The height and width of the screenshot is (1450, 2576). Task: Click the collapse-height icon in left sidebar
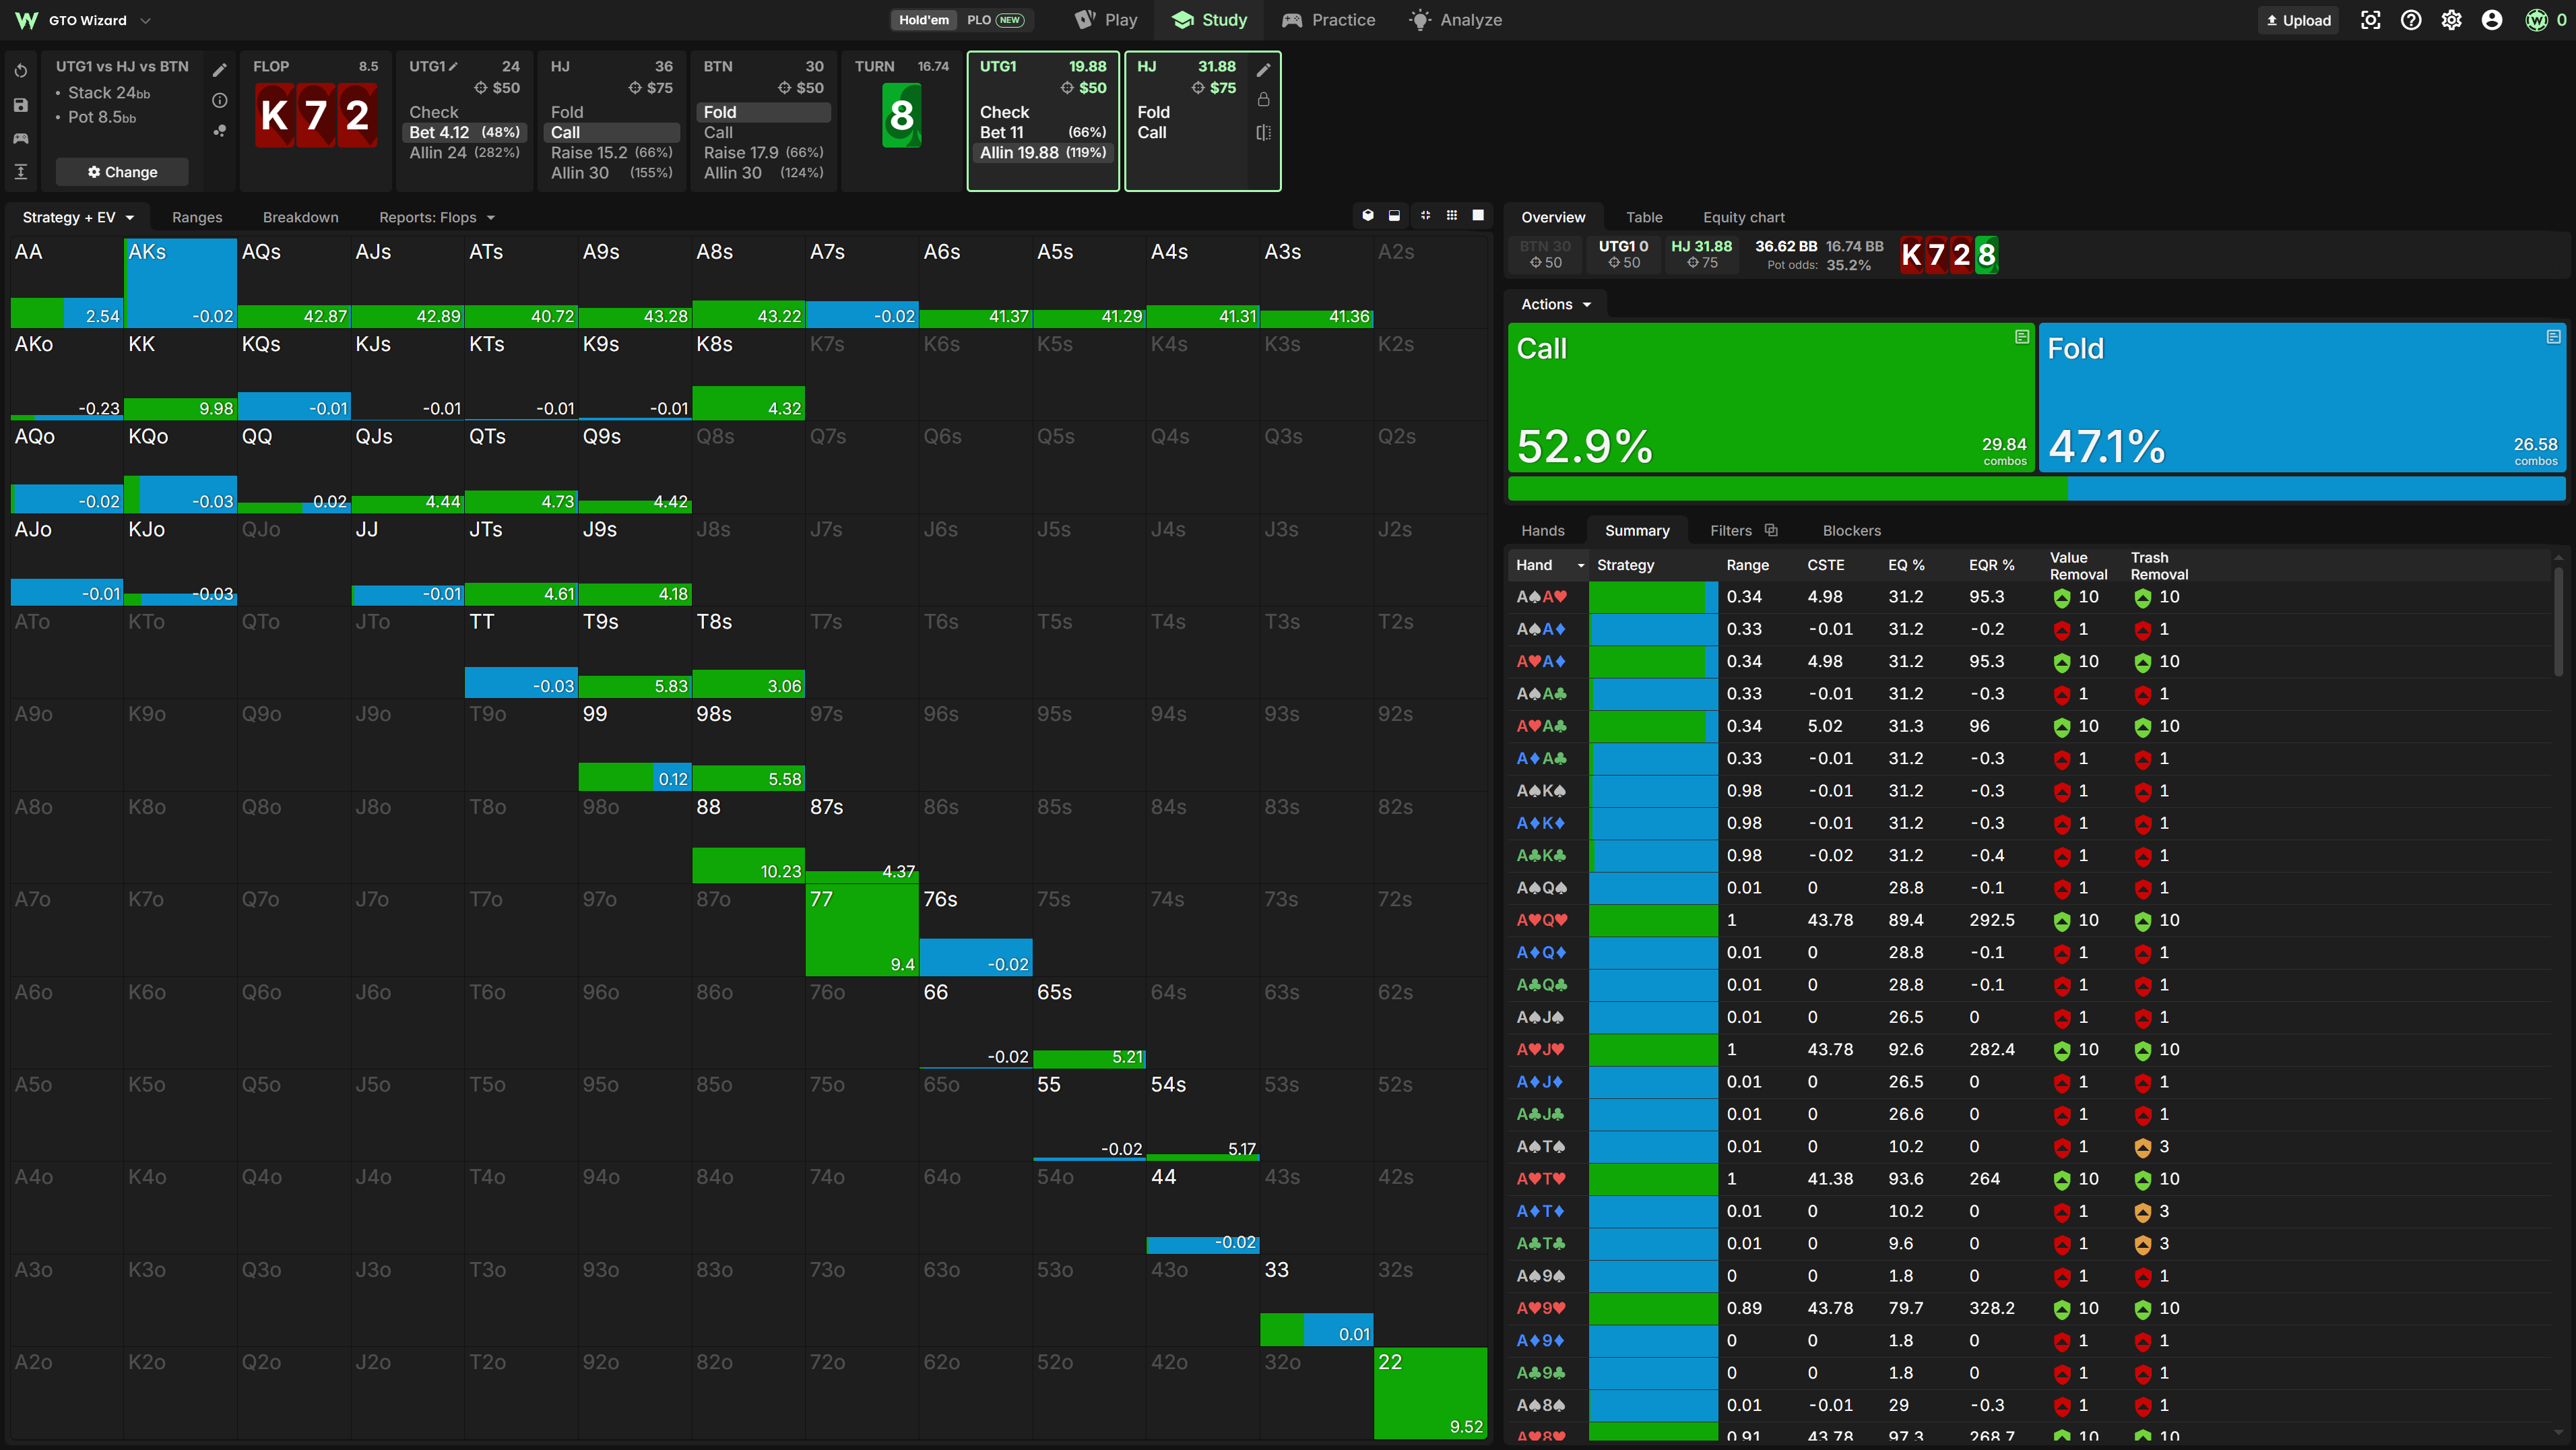click(x=21, y=172)
